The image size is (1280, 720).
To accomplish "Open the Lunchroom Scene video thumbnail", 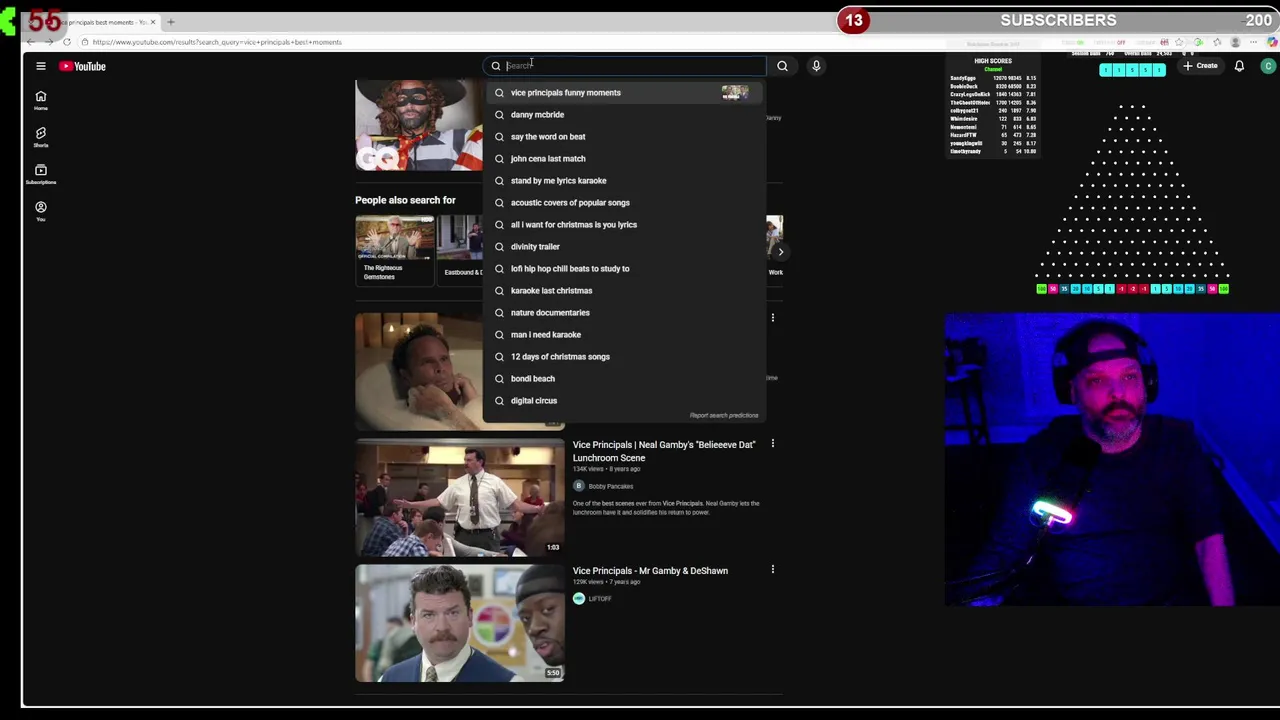I will [x=460, y=498].
